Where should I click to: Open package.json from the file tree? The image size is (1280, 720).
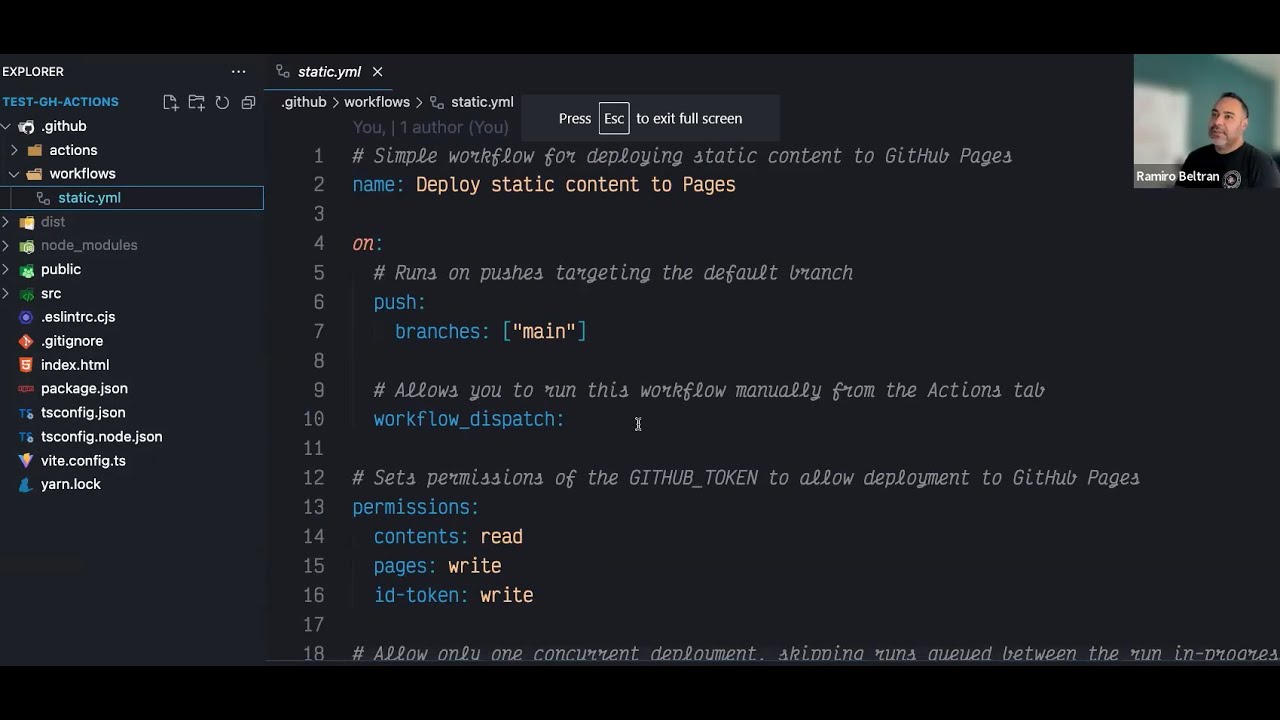coord(84,388)
